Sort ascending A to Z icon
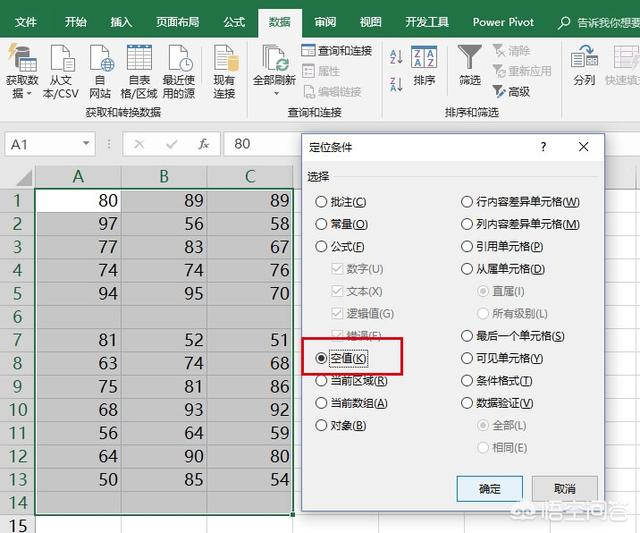Viewport: 640px width, 533px height. pos(396,57)
